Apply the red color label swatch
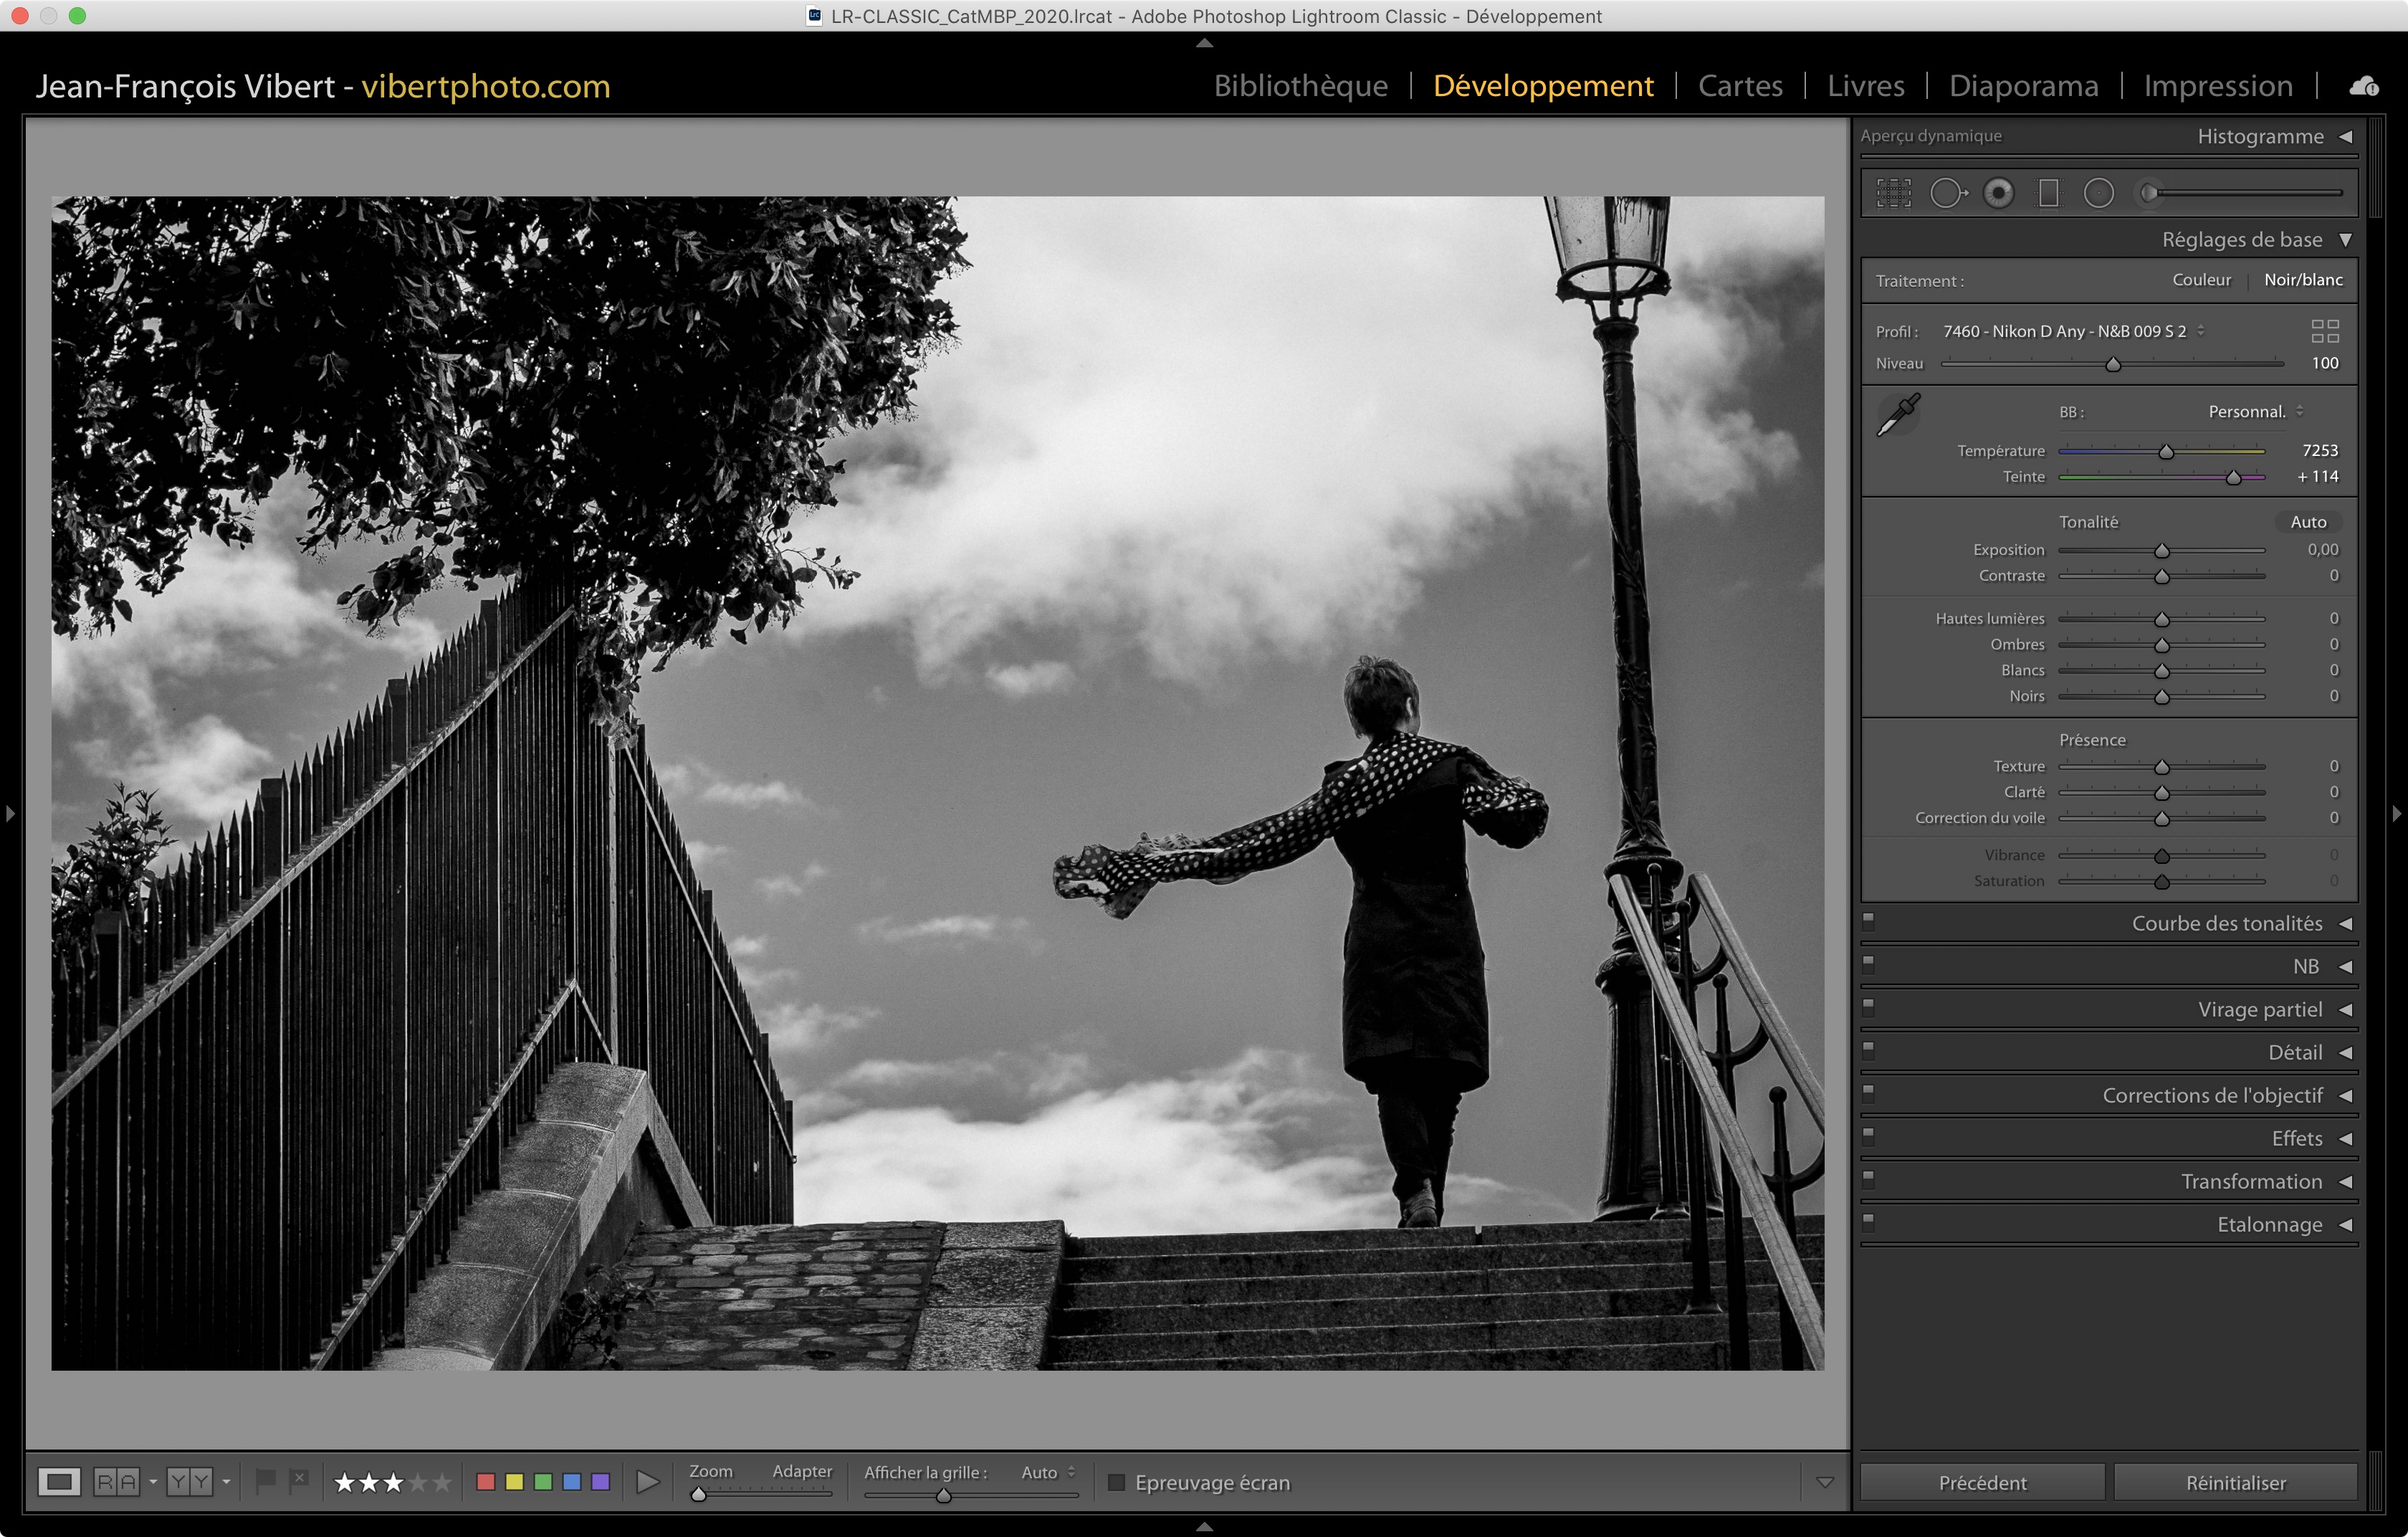Screen dimensions: 2408x1537 [x=486, y=1481]
